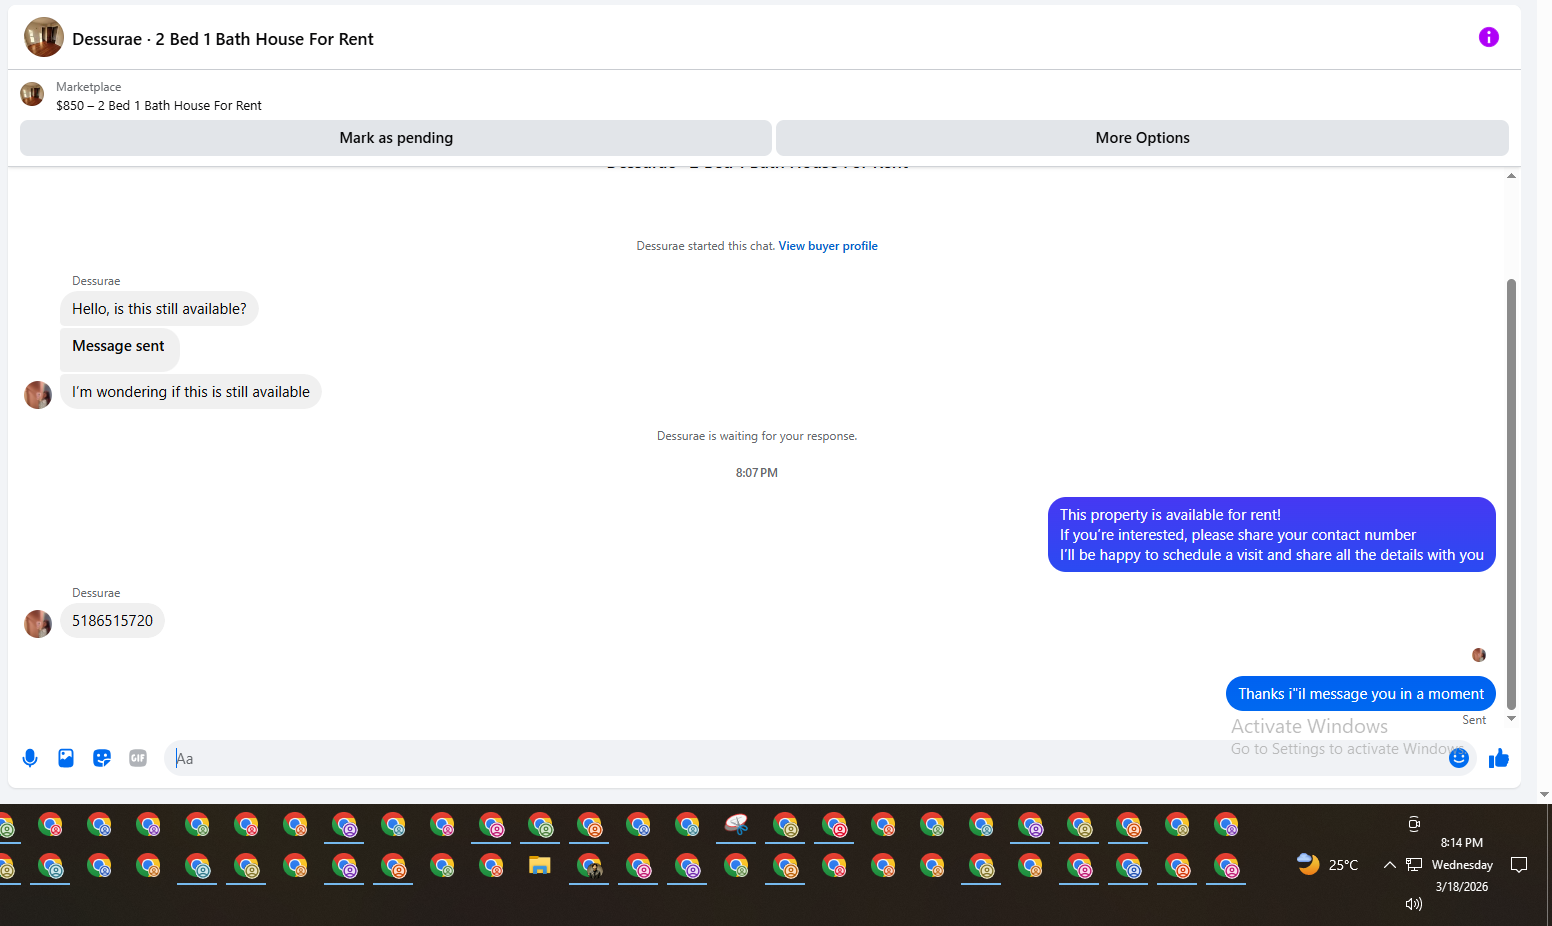
Task: Open the Windows notification center icon
Action: coord(1519,865)
